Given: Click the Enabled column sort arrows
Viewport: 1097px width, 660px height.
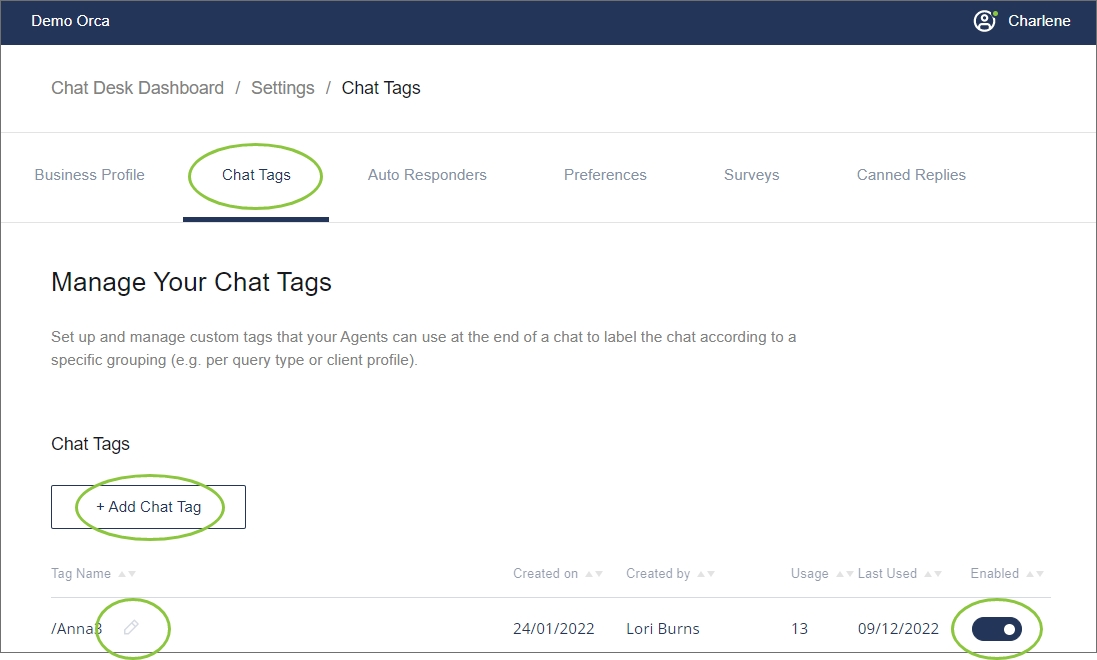Looking at the screenshot, I should pyautogui.click(x=1034, y=574).
